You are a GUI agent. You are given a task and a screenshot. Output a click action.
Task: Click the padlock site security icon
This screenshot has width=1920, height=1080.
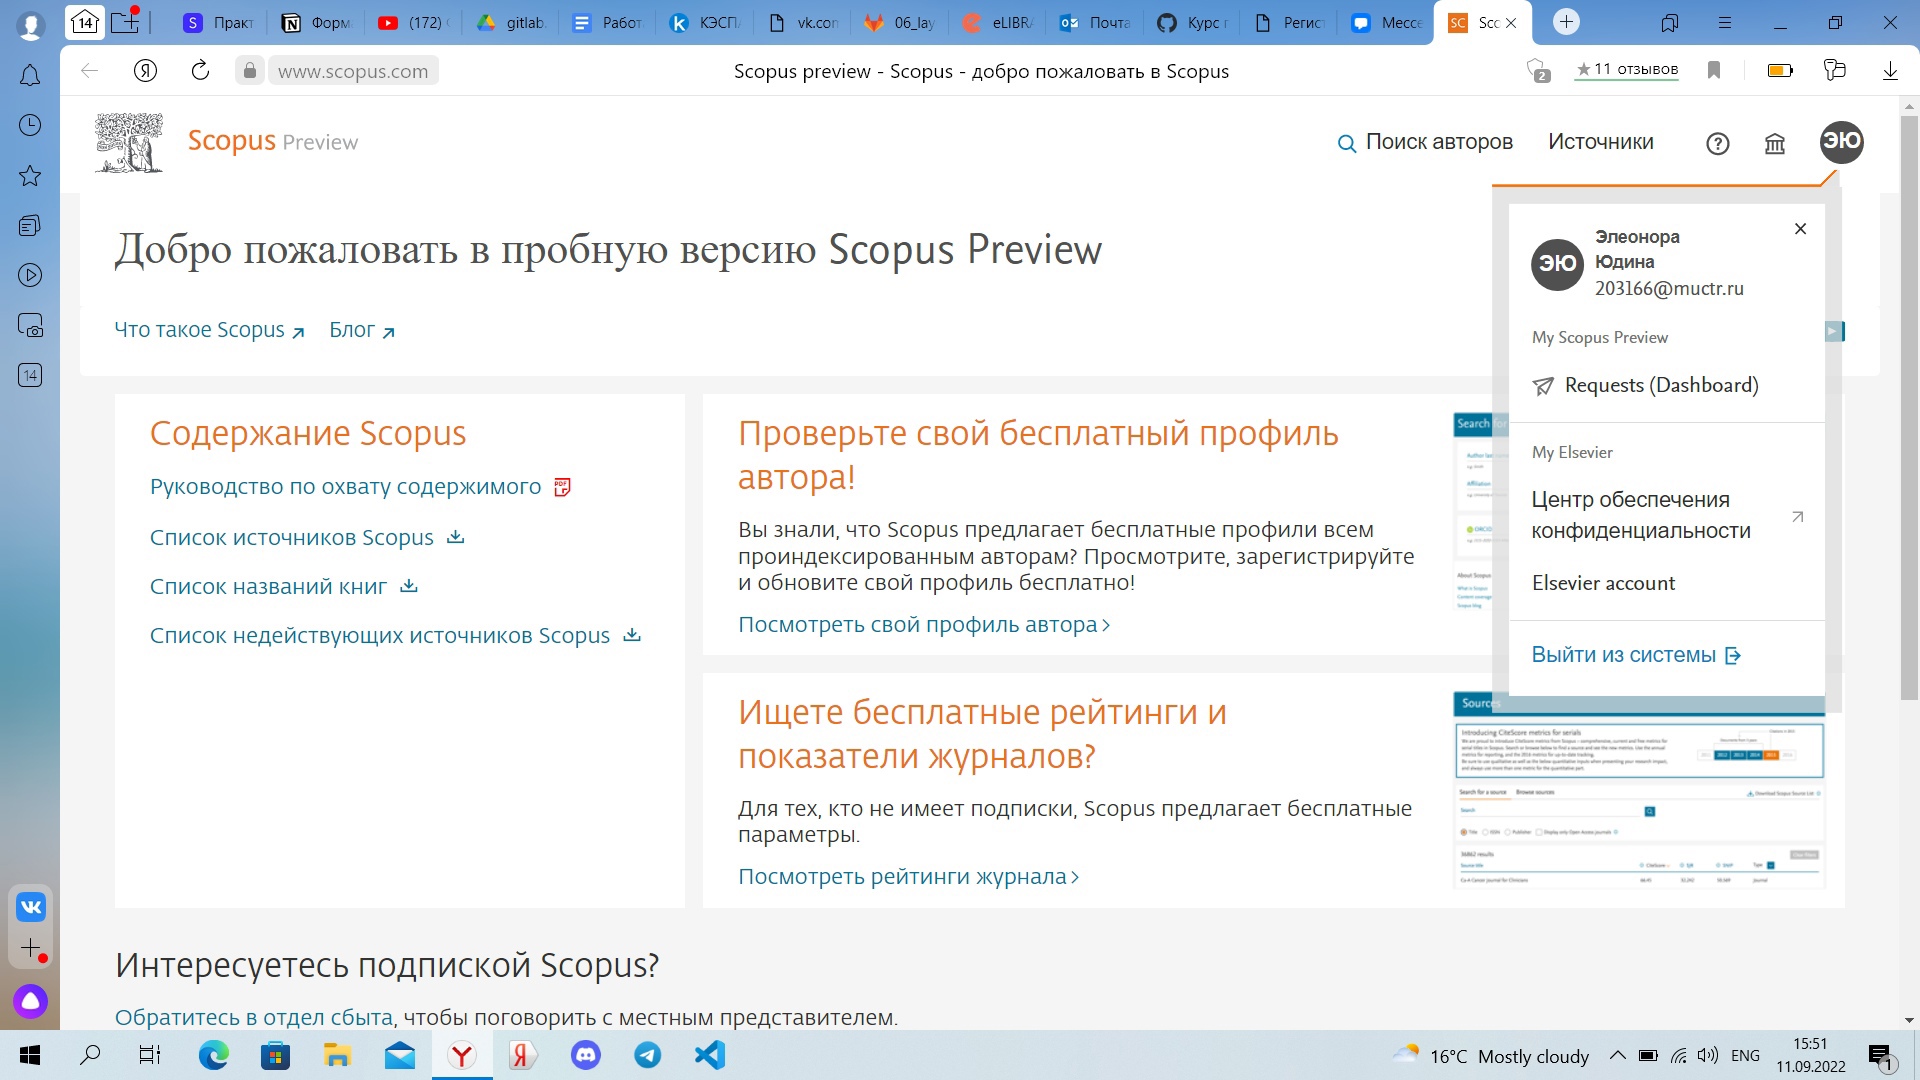click(x=249, y=70)
